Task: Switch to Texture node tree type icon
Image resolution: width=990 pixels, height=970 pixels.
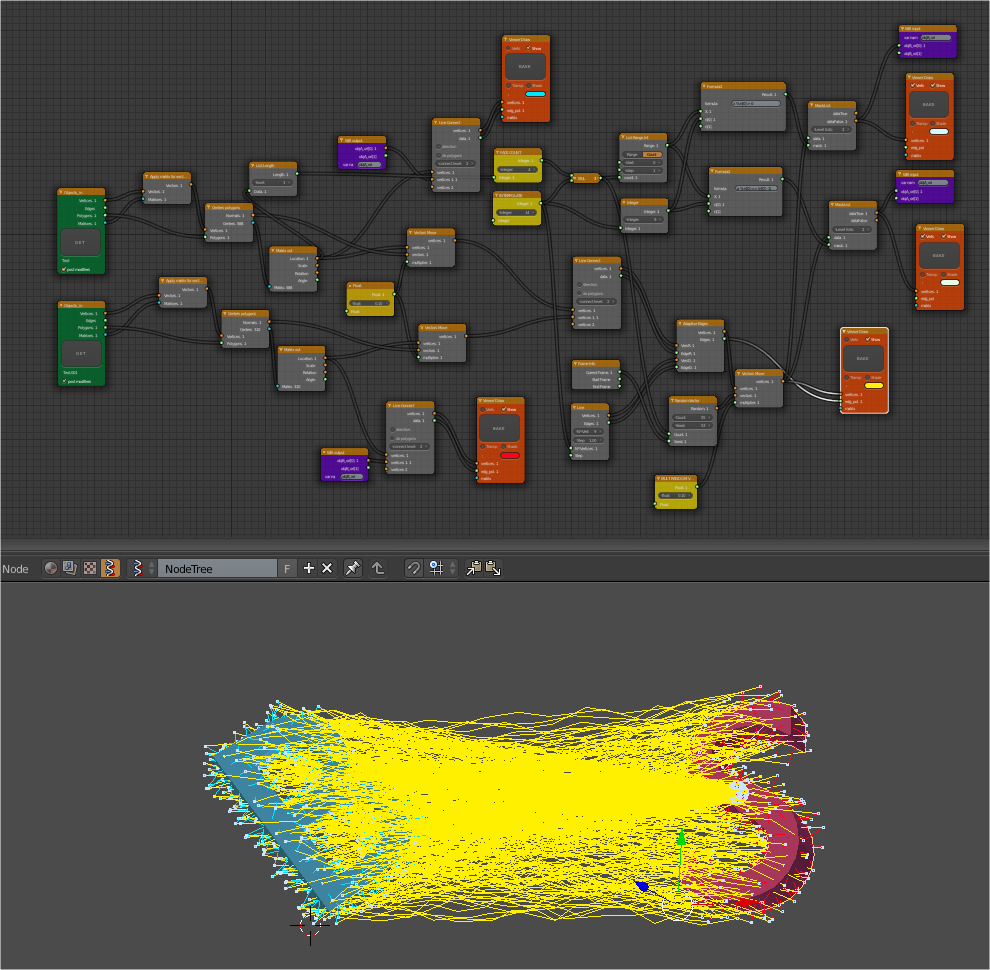Action: [x=90, y=568]
